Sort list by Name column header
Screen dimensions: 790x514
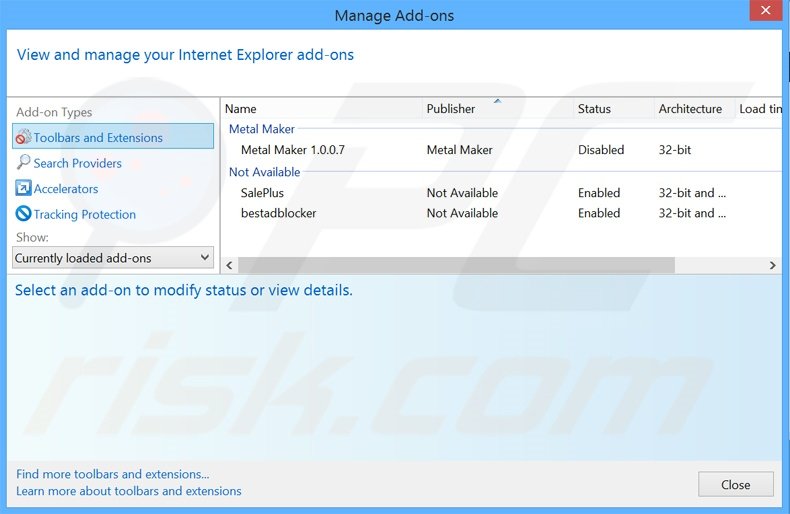[x=322, y=109]
